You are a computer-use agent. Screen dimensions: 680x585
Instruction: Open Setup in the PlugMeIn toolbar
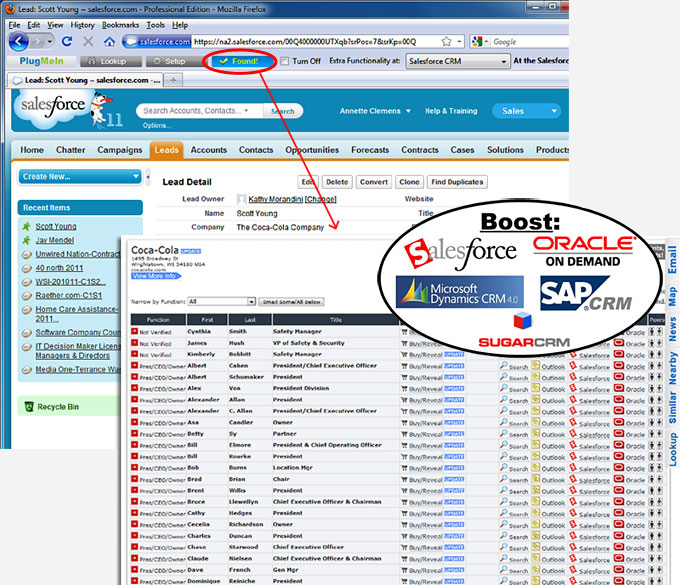(x=173, y=61)
